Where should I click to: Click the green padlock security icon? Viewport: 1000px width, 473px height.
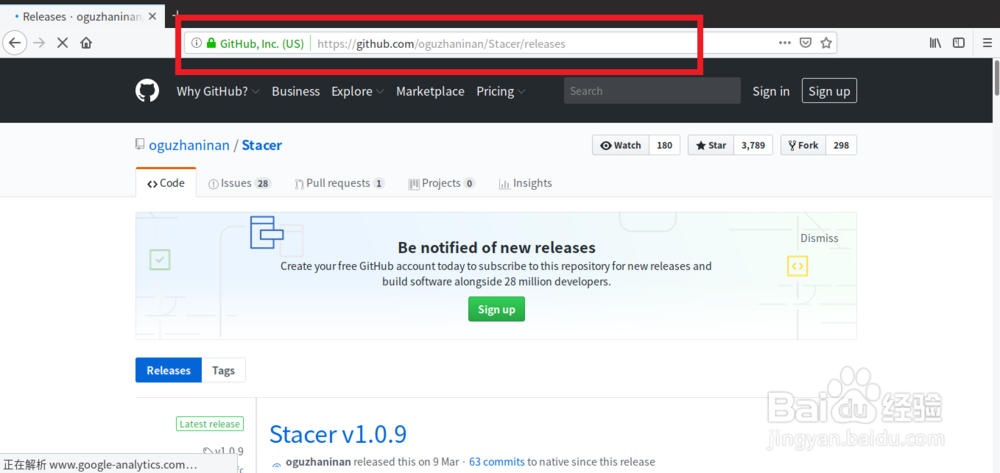(211, 43)
